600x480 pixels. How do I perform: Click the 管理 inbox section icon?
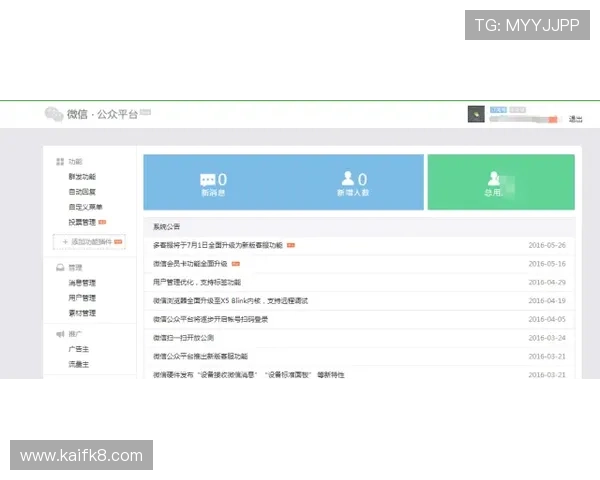pos(60,268)
